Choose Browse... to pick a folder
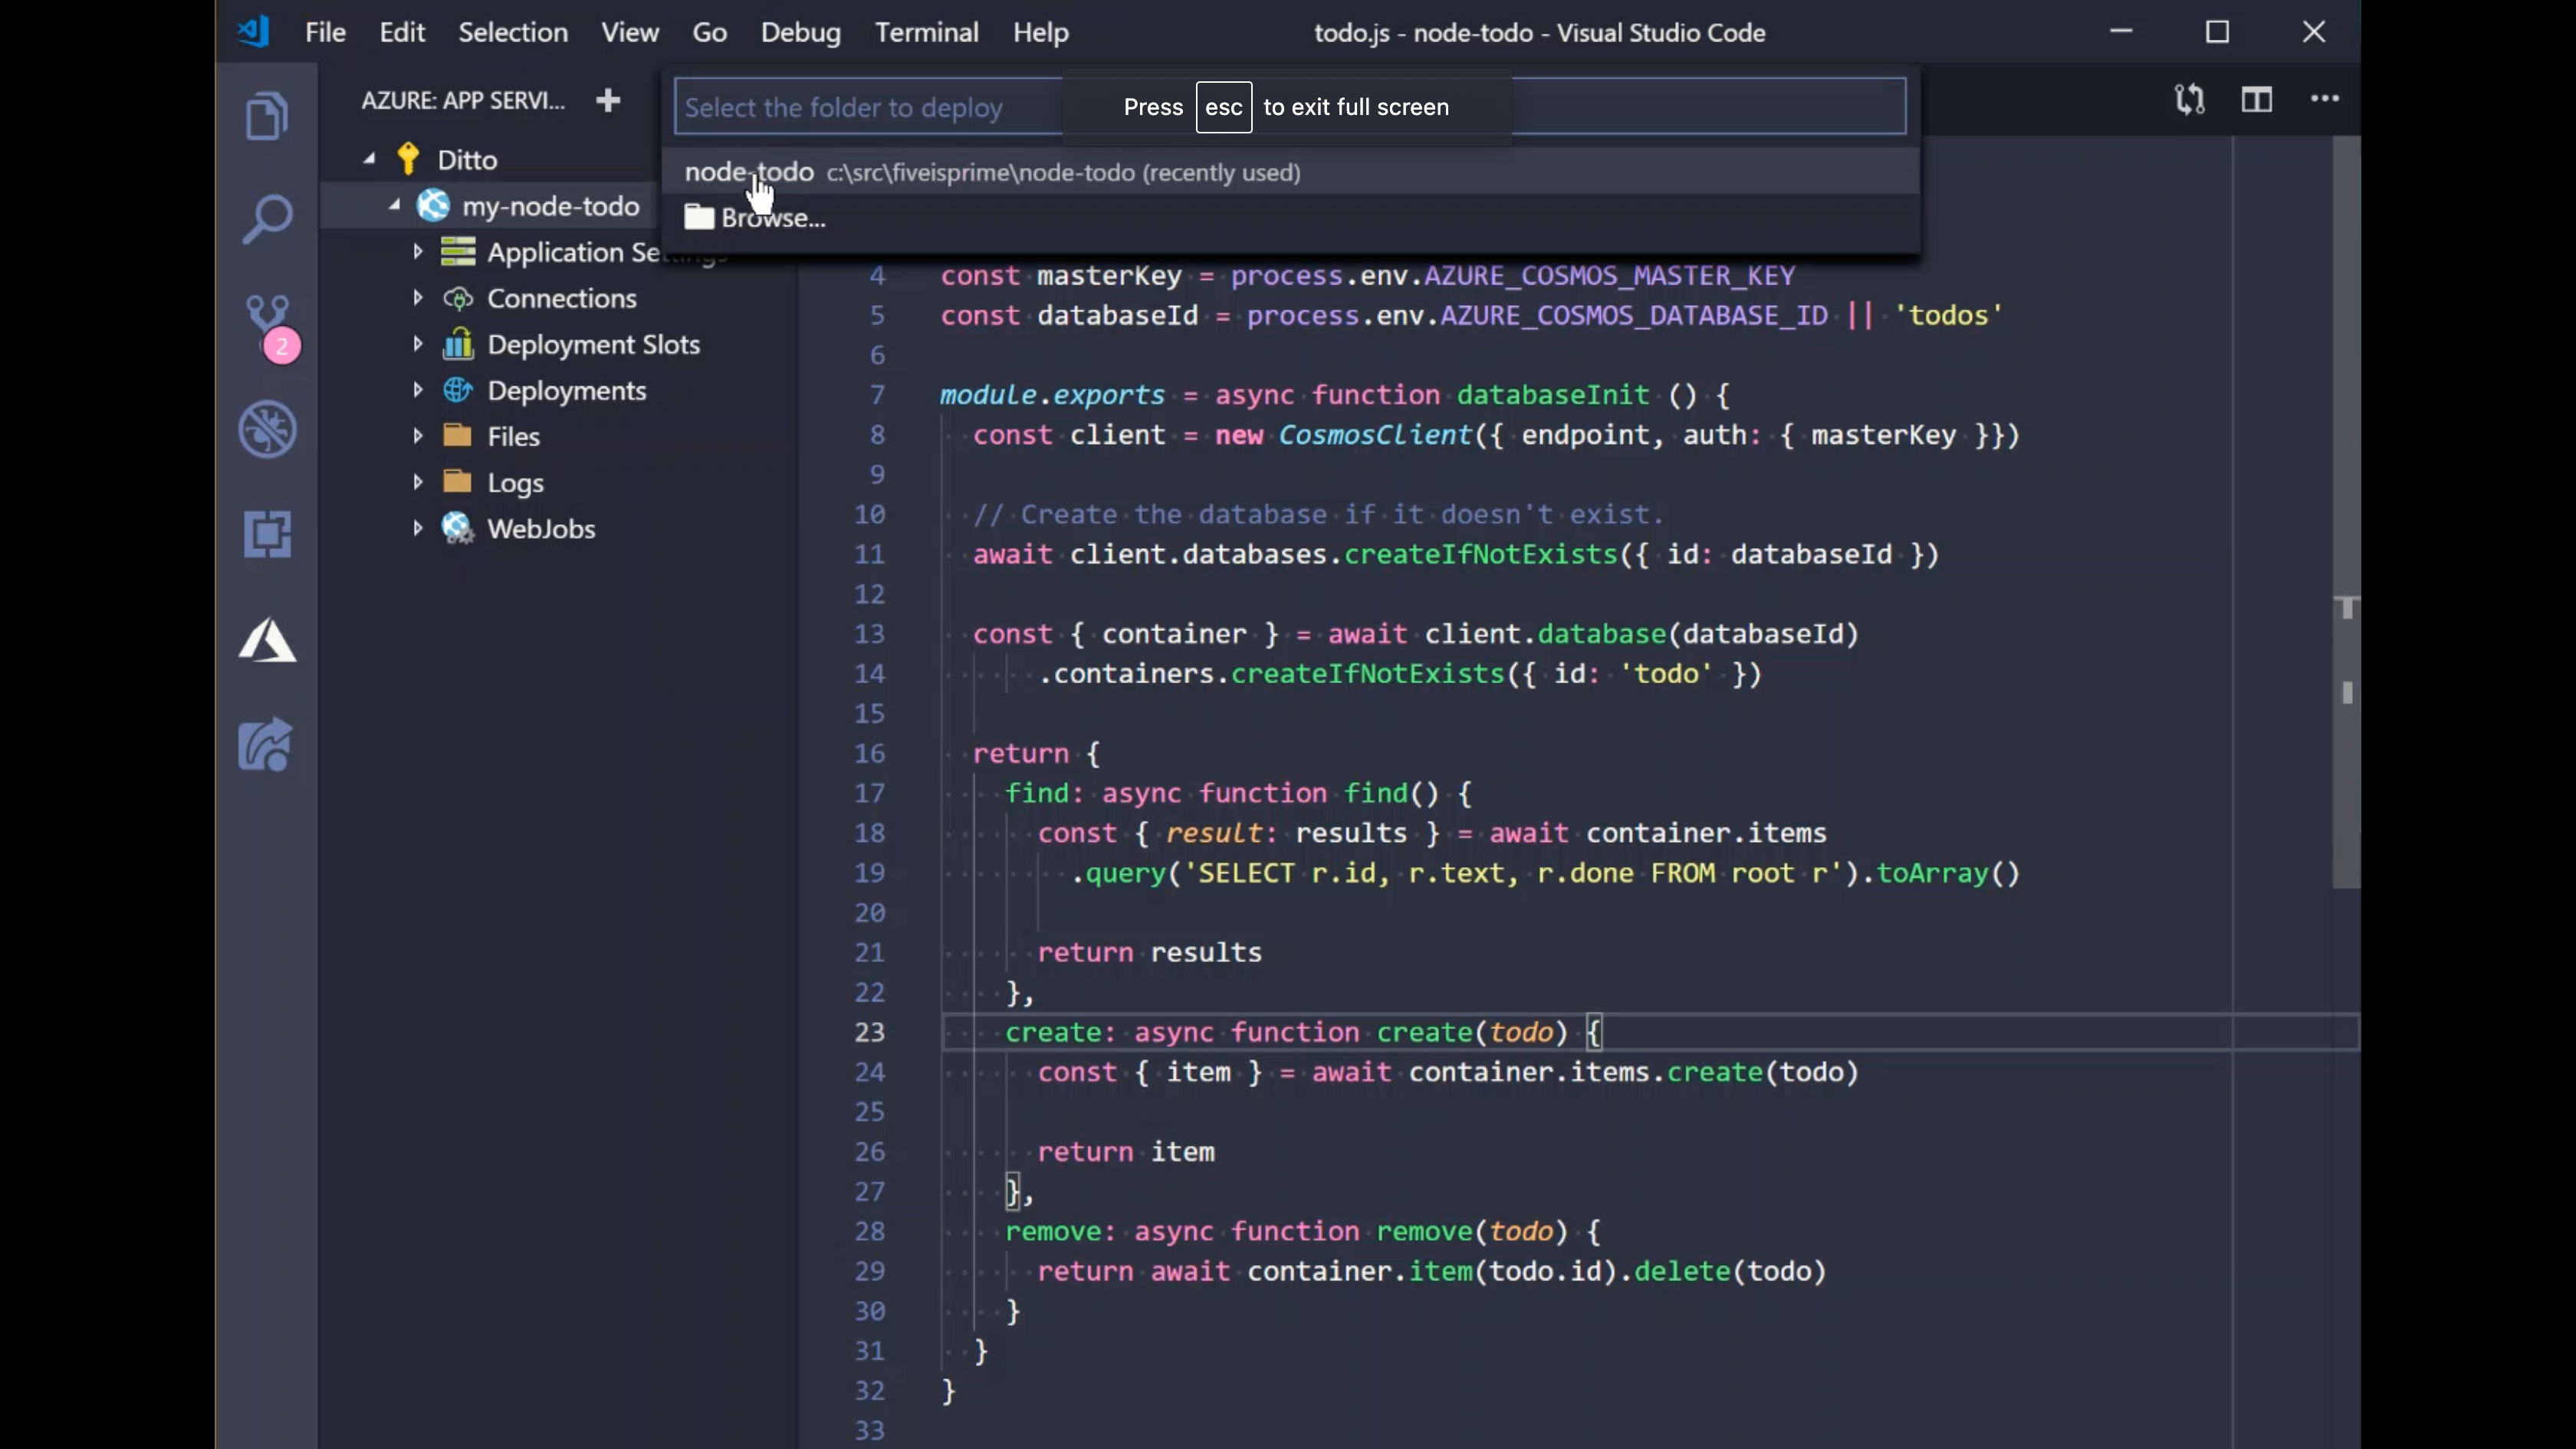 (772, 218)
